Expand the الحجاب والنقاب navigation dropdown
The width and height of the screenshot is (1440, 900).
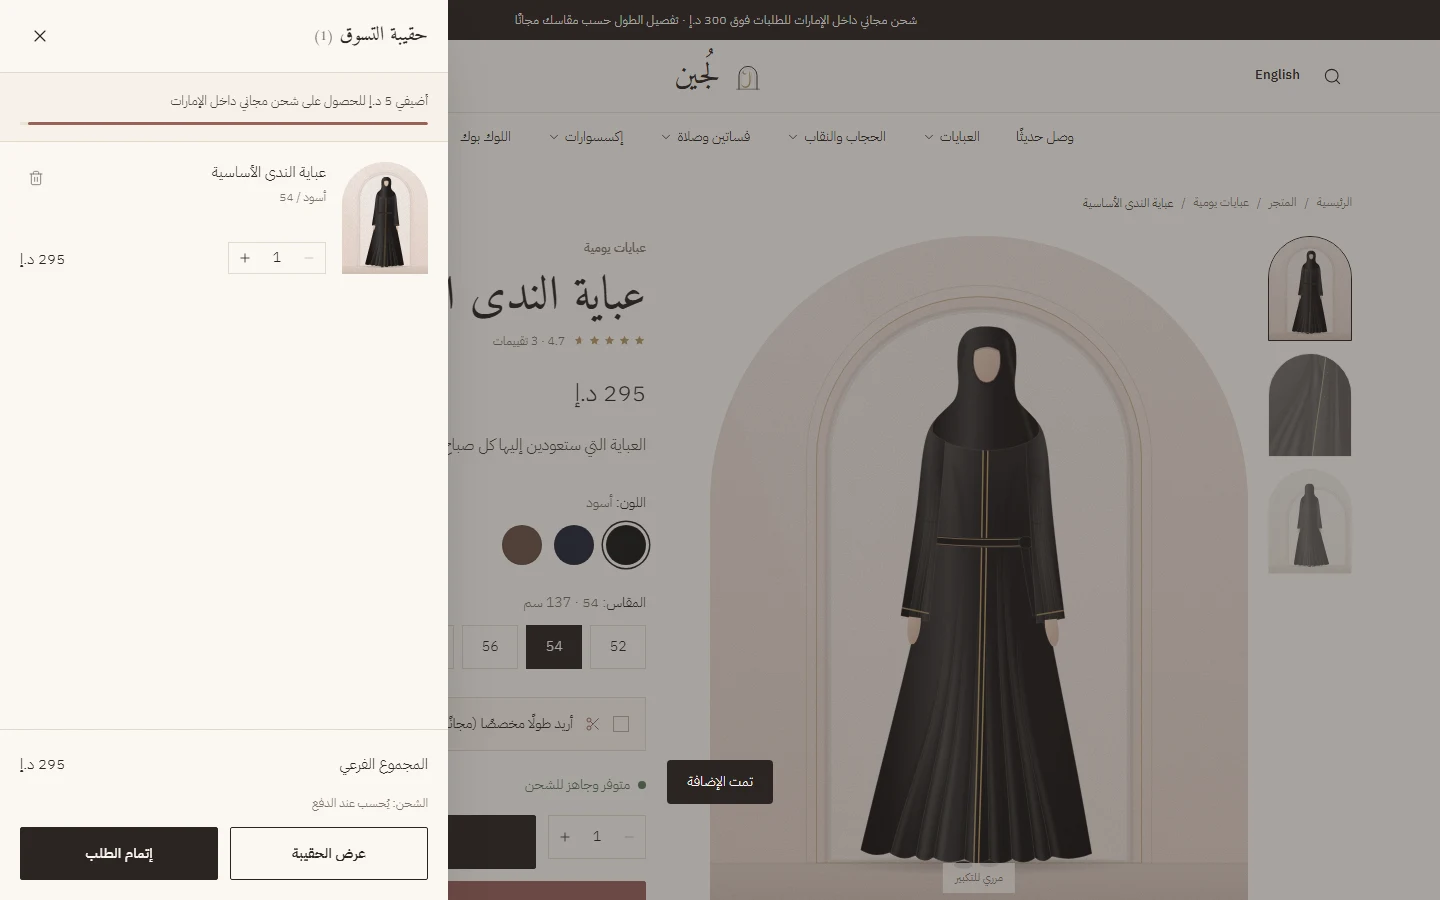pyautogui.click(x=837, y=137)
